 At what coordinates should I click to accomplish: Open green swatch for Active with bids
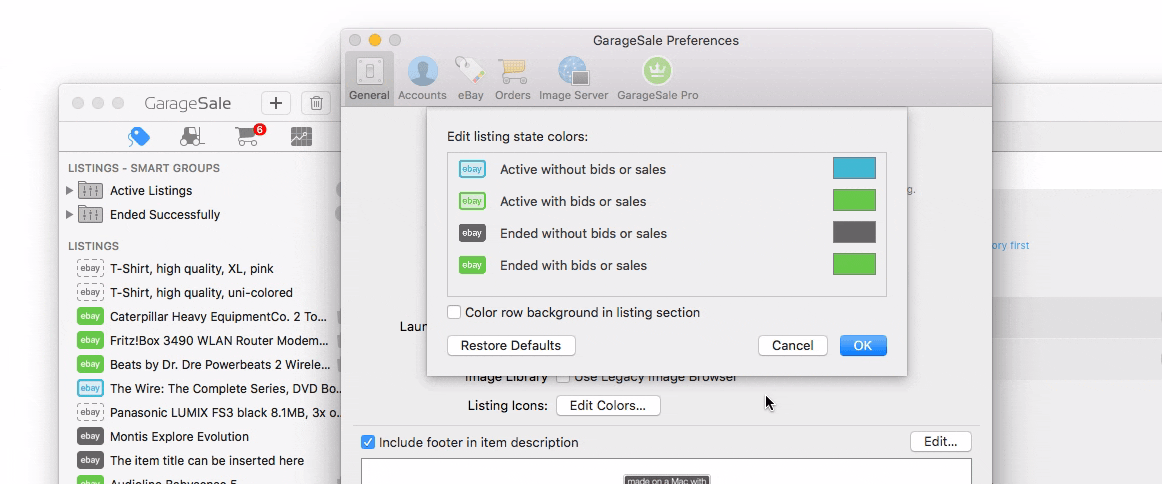854,200
